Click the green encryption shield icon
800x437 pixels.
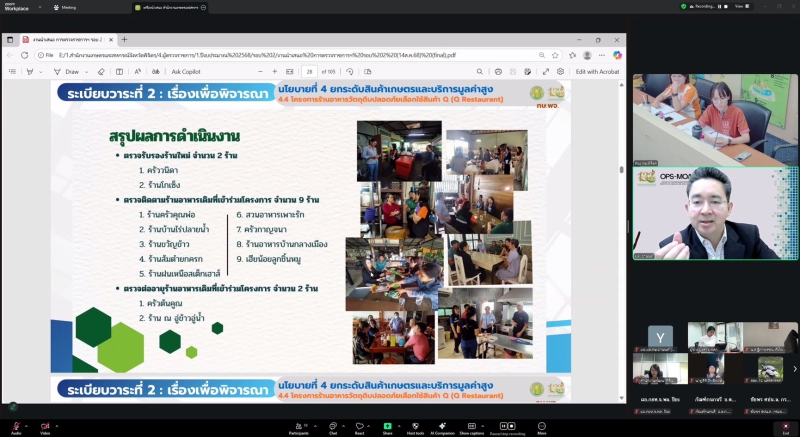[x=683, y=6]
